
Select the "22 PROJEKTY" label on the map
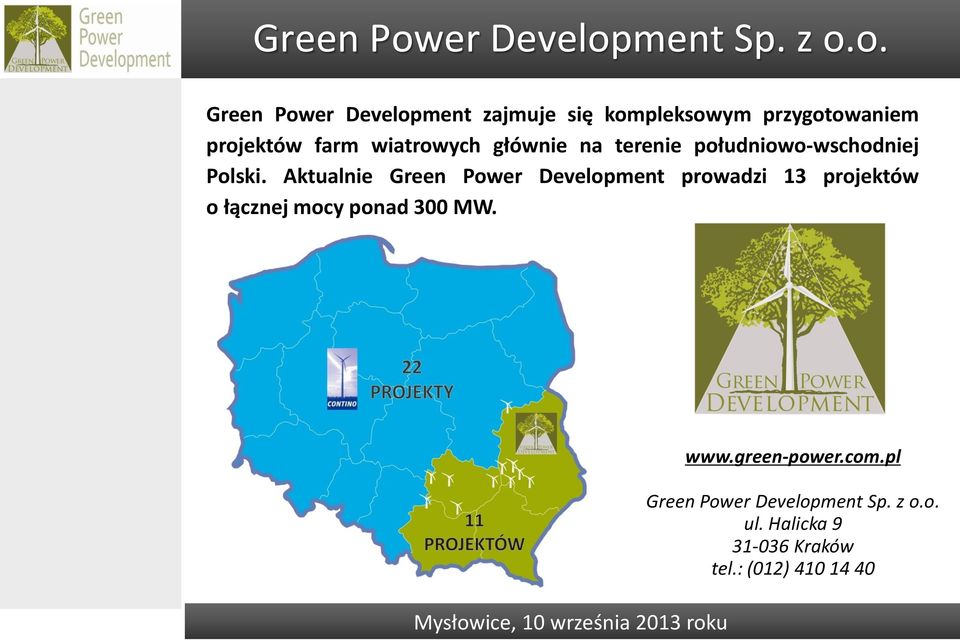[x=412, y=380]
